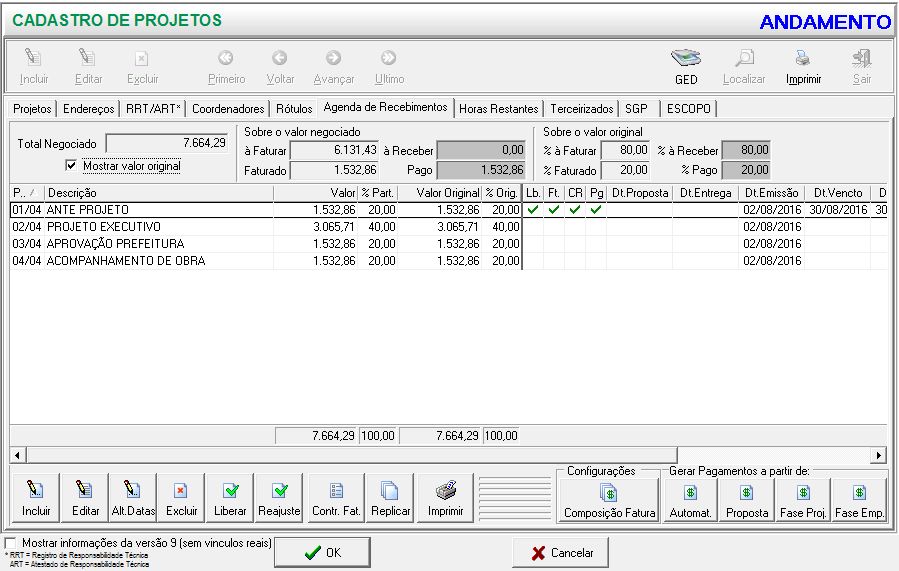Click the Total Negociado value field

coord(167,143)
